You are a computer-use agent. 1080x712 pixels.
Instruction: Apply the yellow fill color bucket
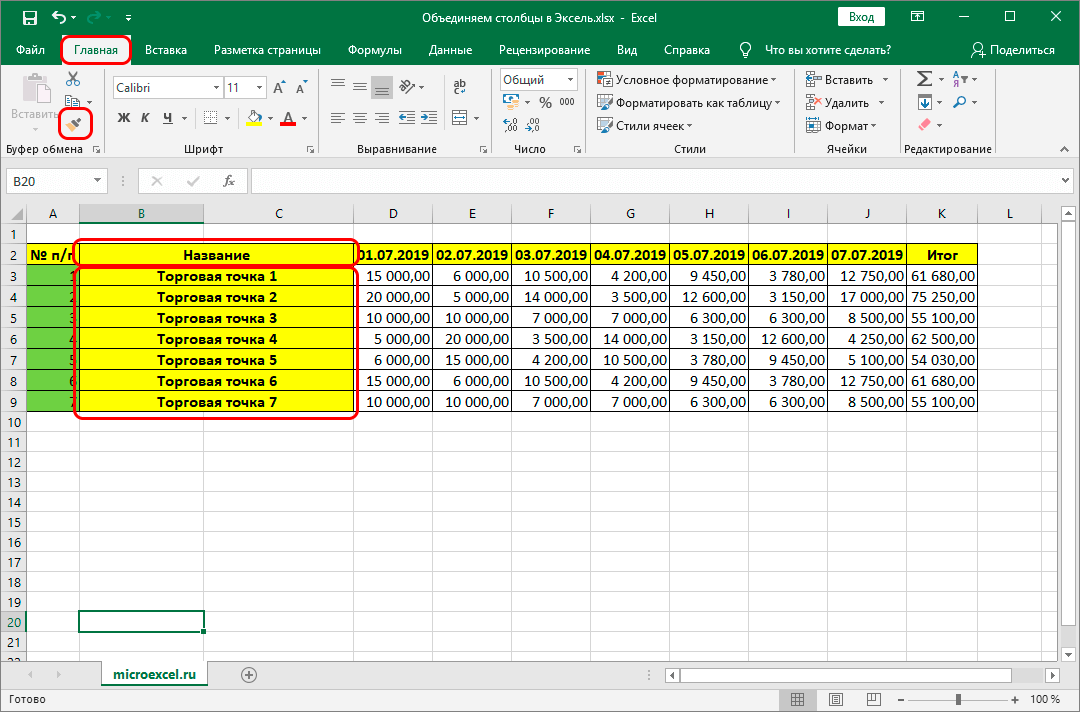pos(255,118)
